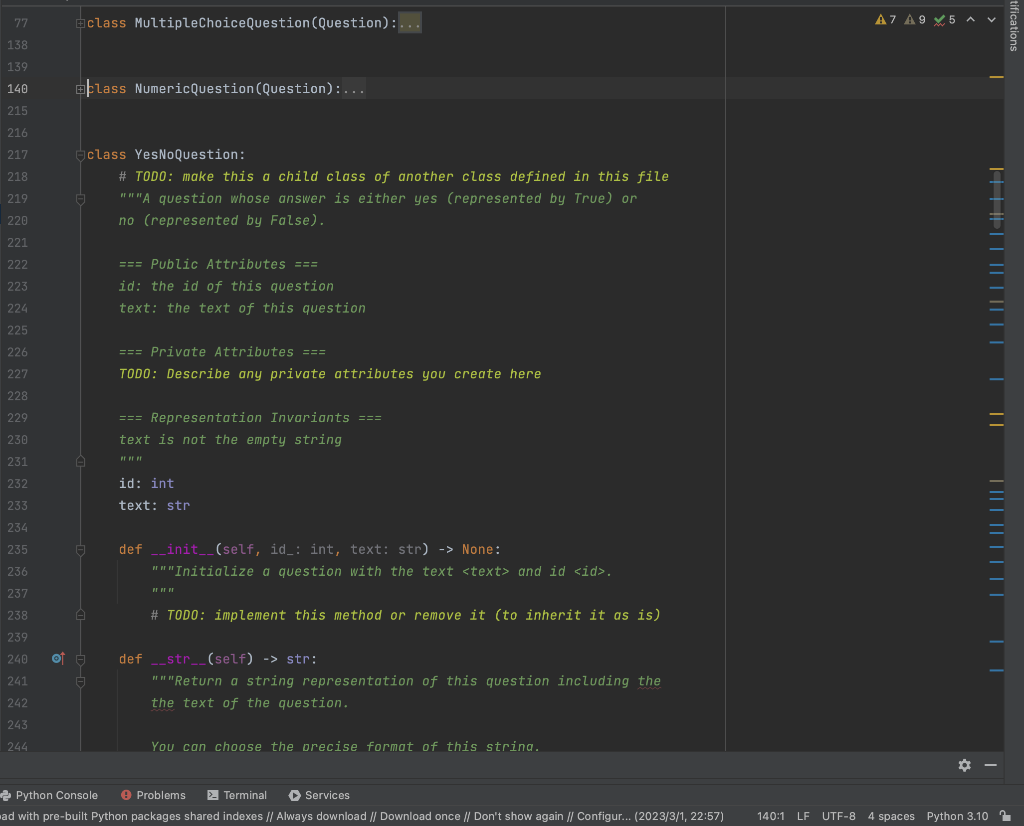This screenshot has height=826, width=1024.
Task: Jump to next problem with down chevron
Action: (990, 19)
